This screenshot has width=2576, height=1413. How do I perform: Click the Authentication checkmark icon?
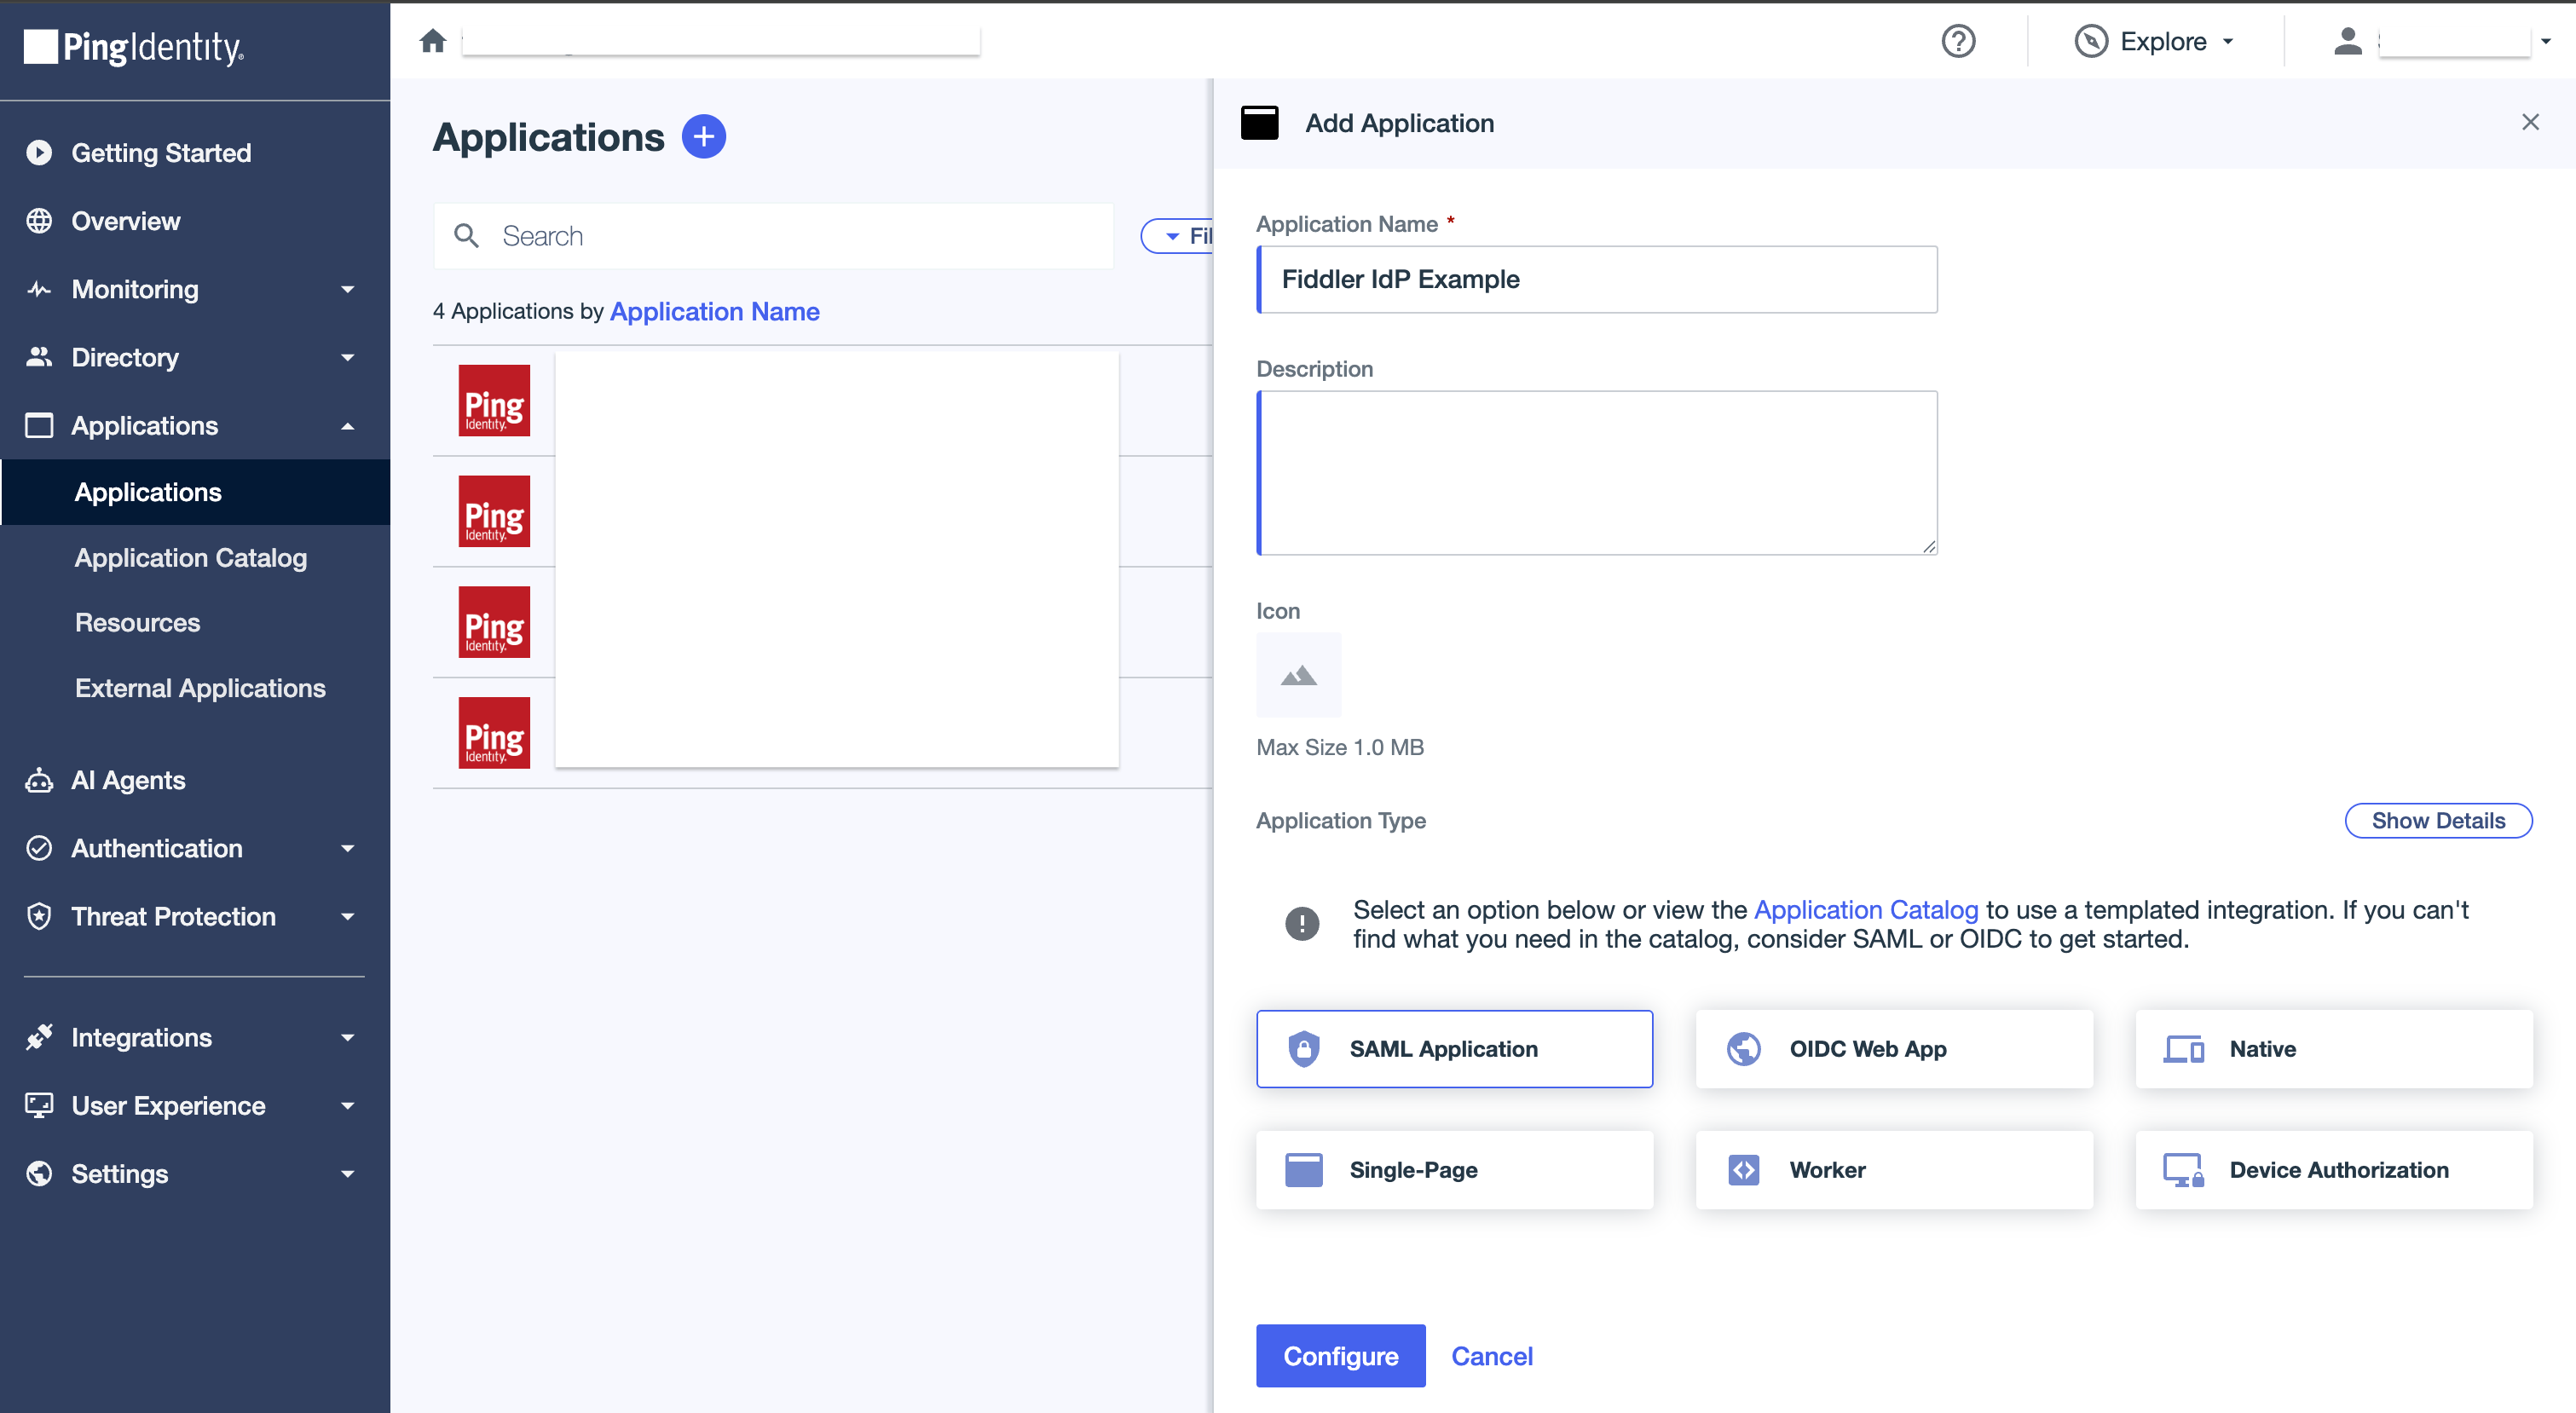[39, 848]
